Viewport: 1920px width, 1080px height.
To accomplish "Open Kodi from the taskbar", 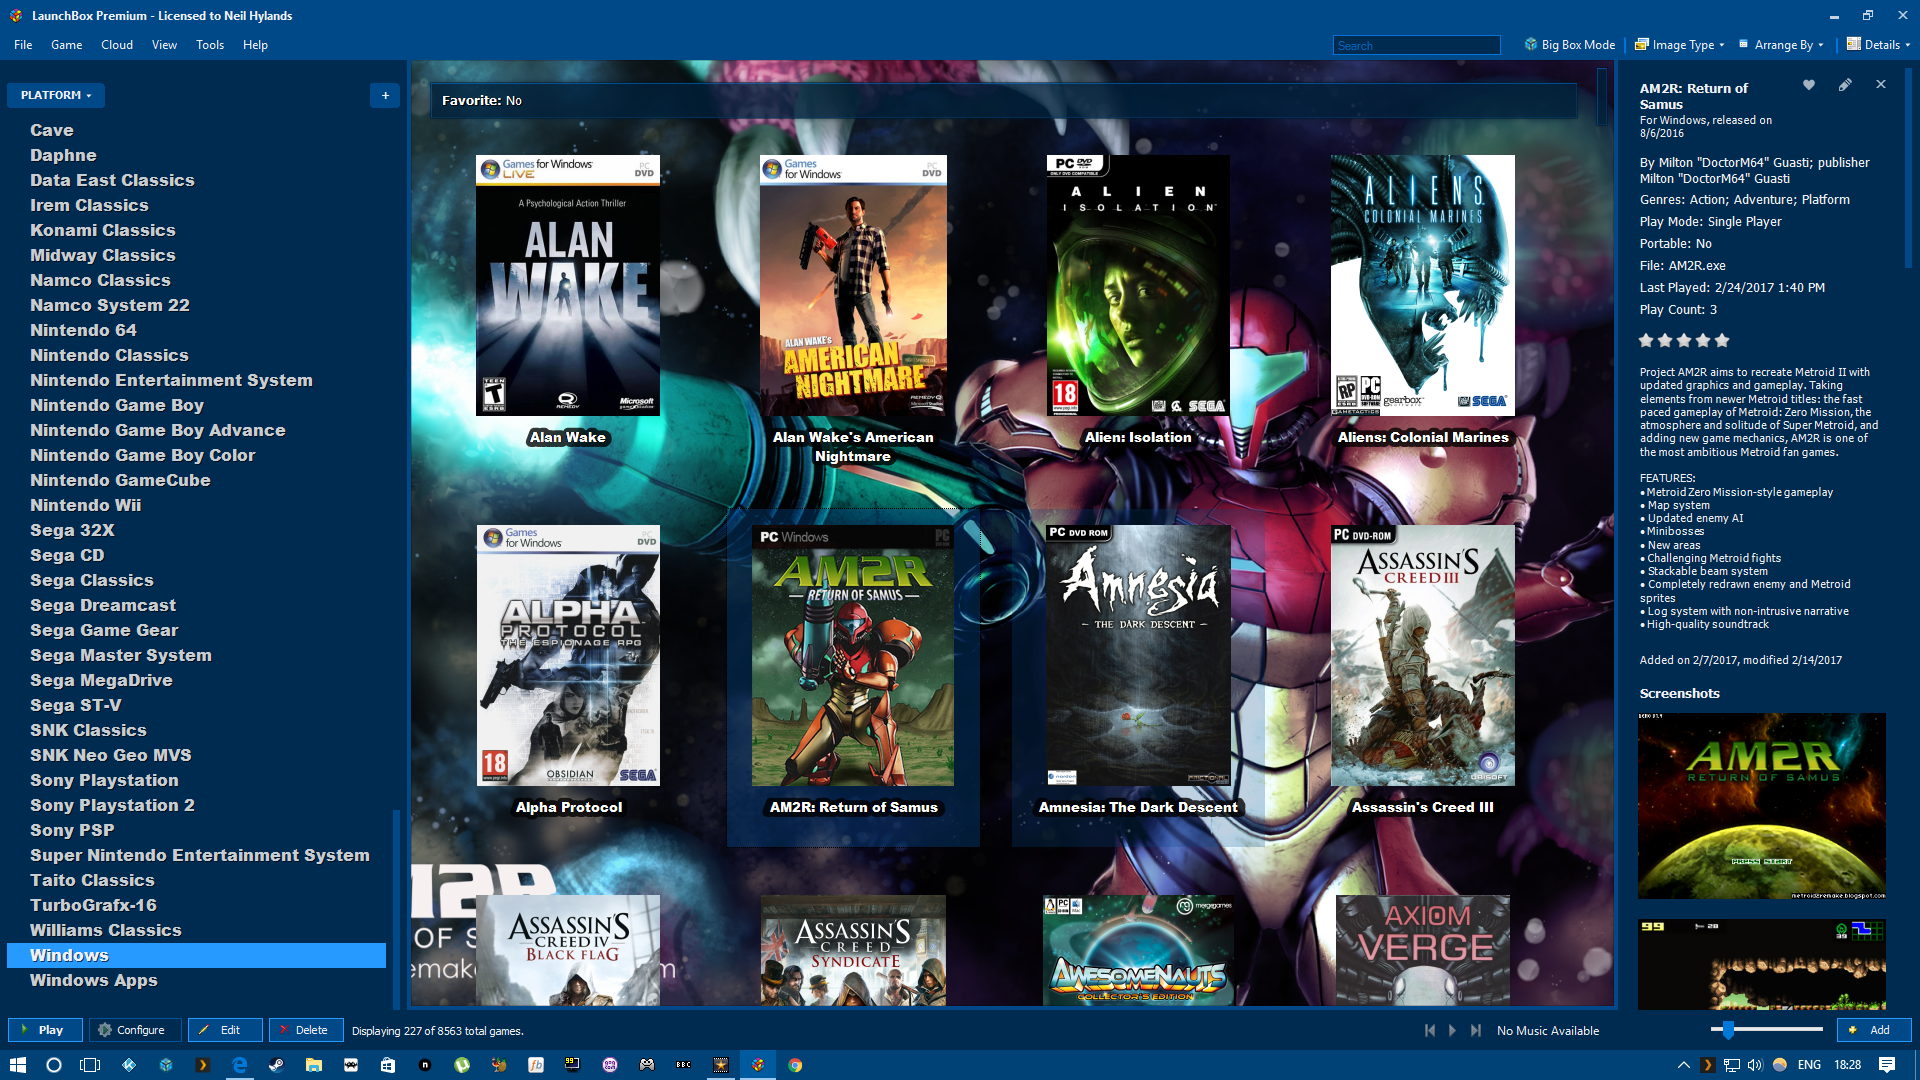I will pyautogui.click(x=129, y=1065).
